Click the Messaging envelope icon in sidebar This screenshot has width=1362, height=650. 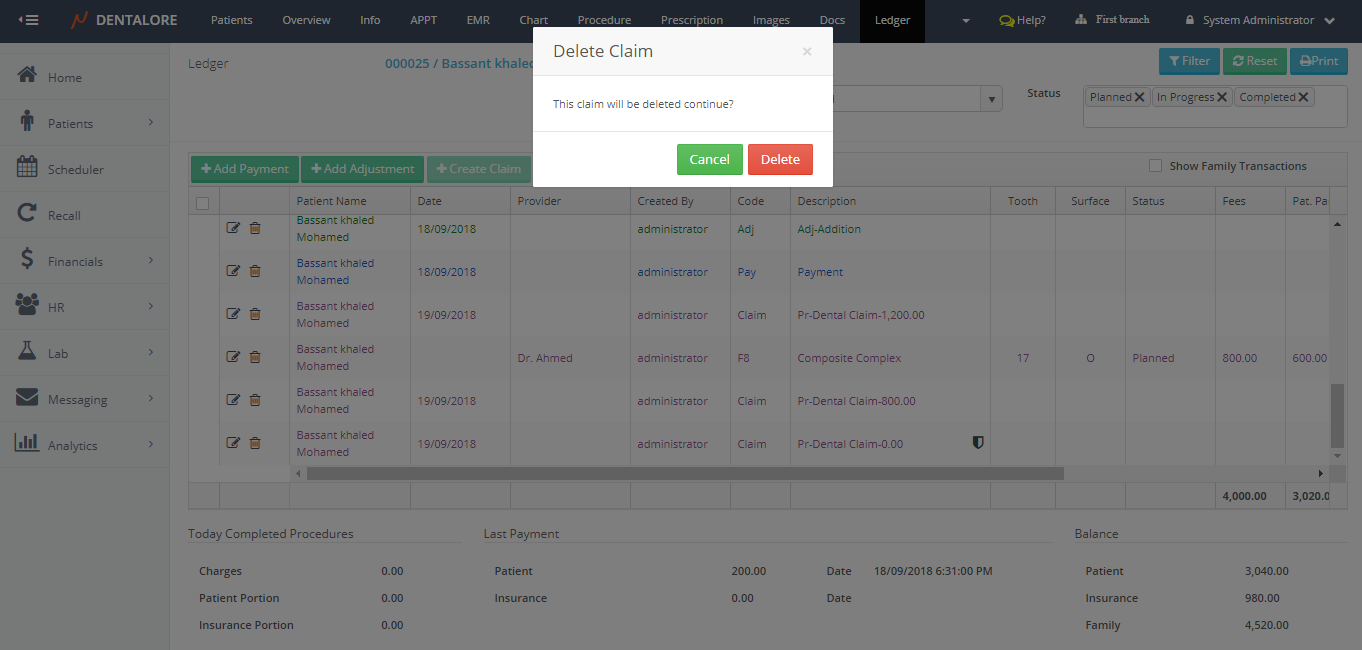pyautogui.click(x=27, y=398)
